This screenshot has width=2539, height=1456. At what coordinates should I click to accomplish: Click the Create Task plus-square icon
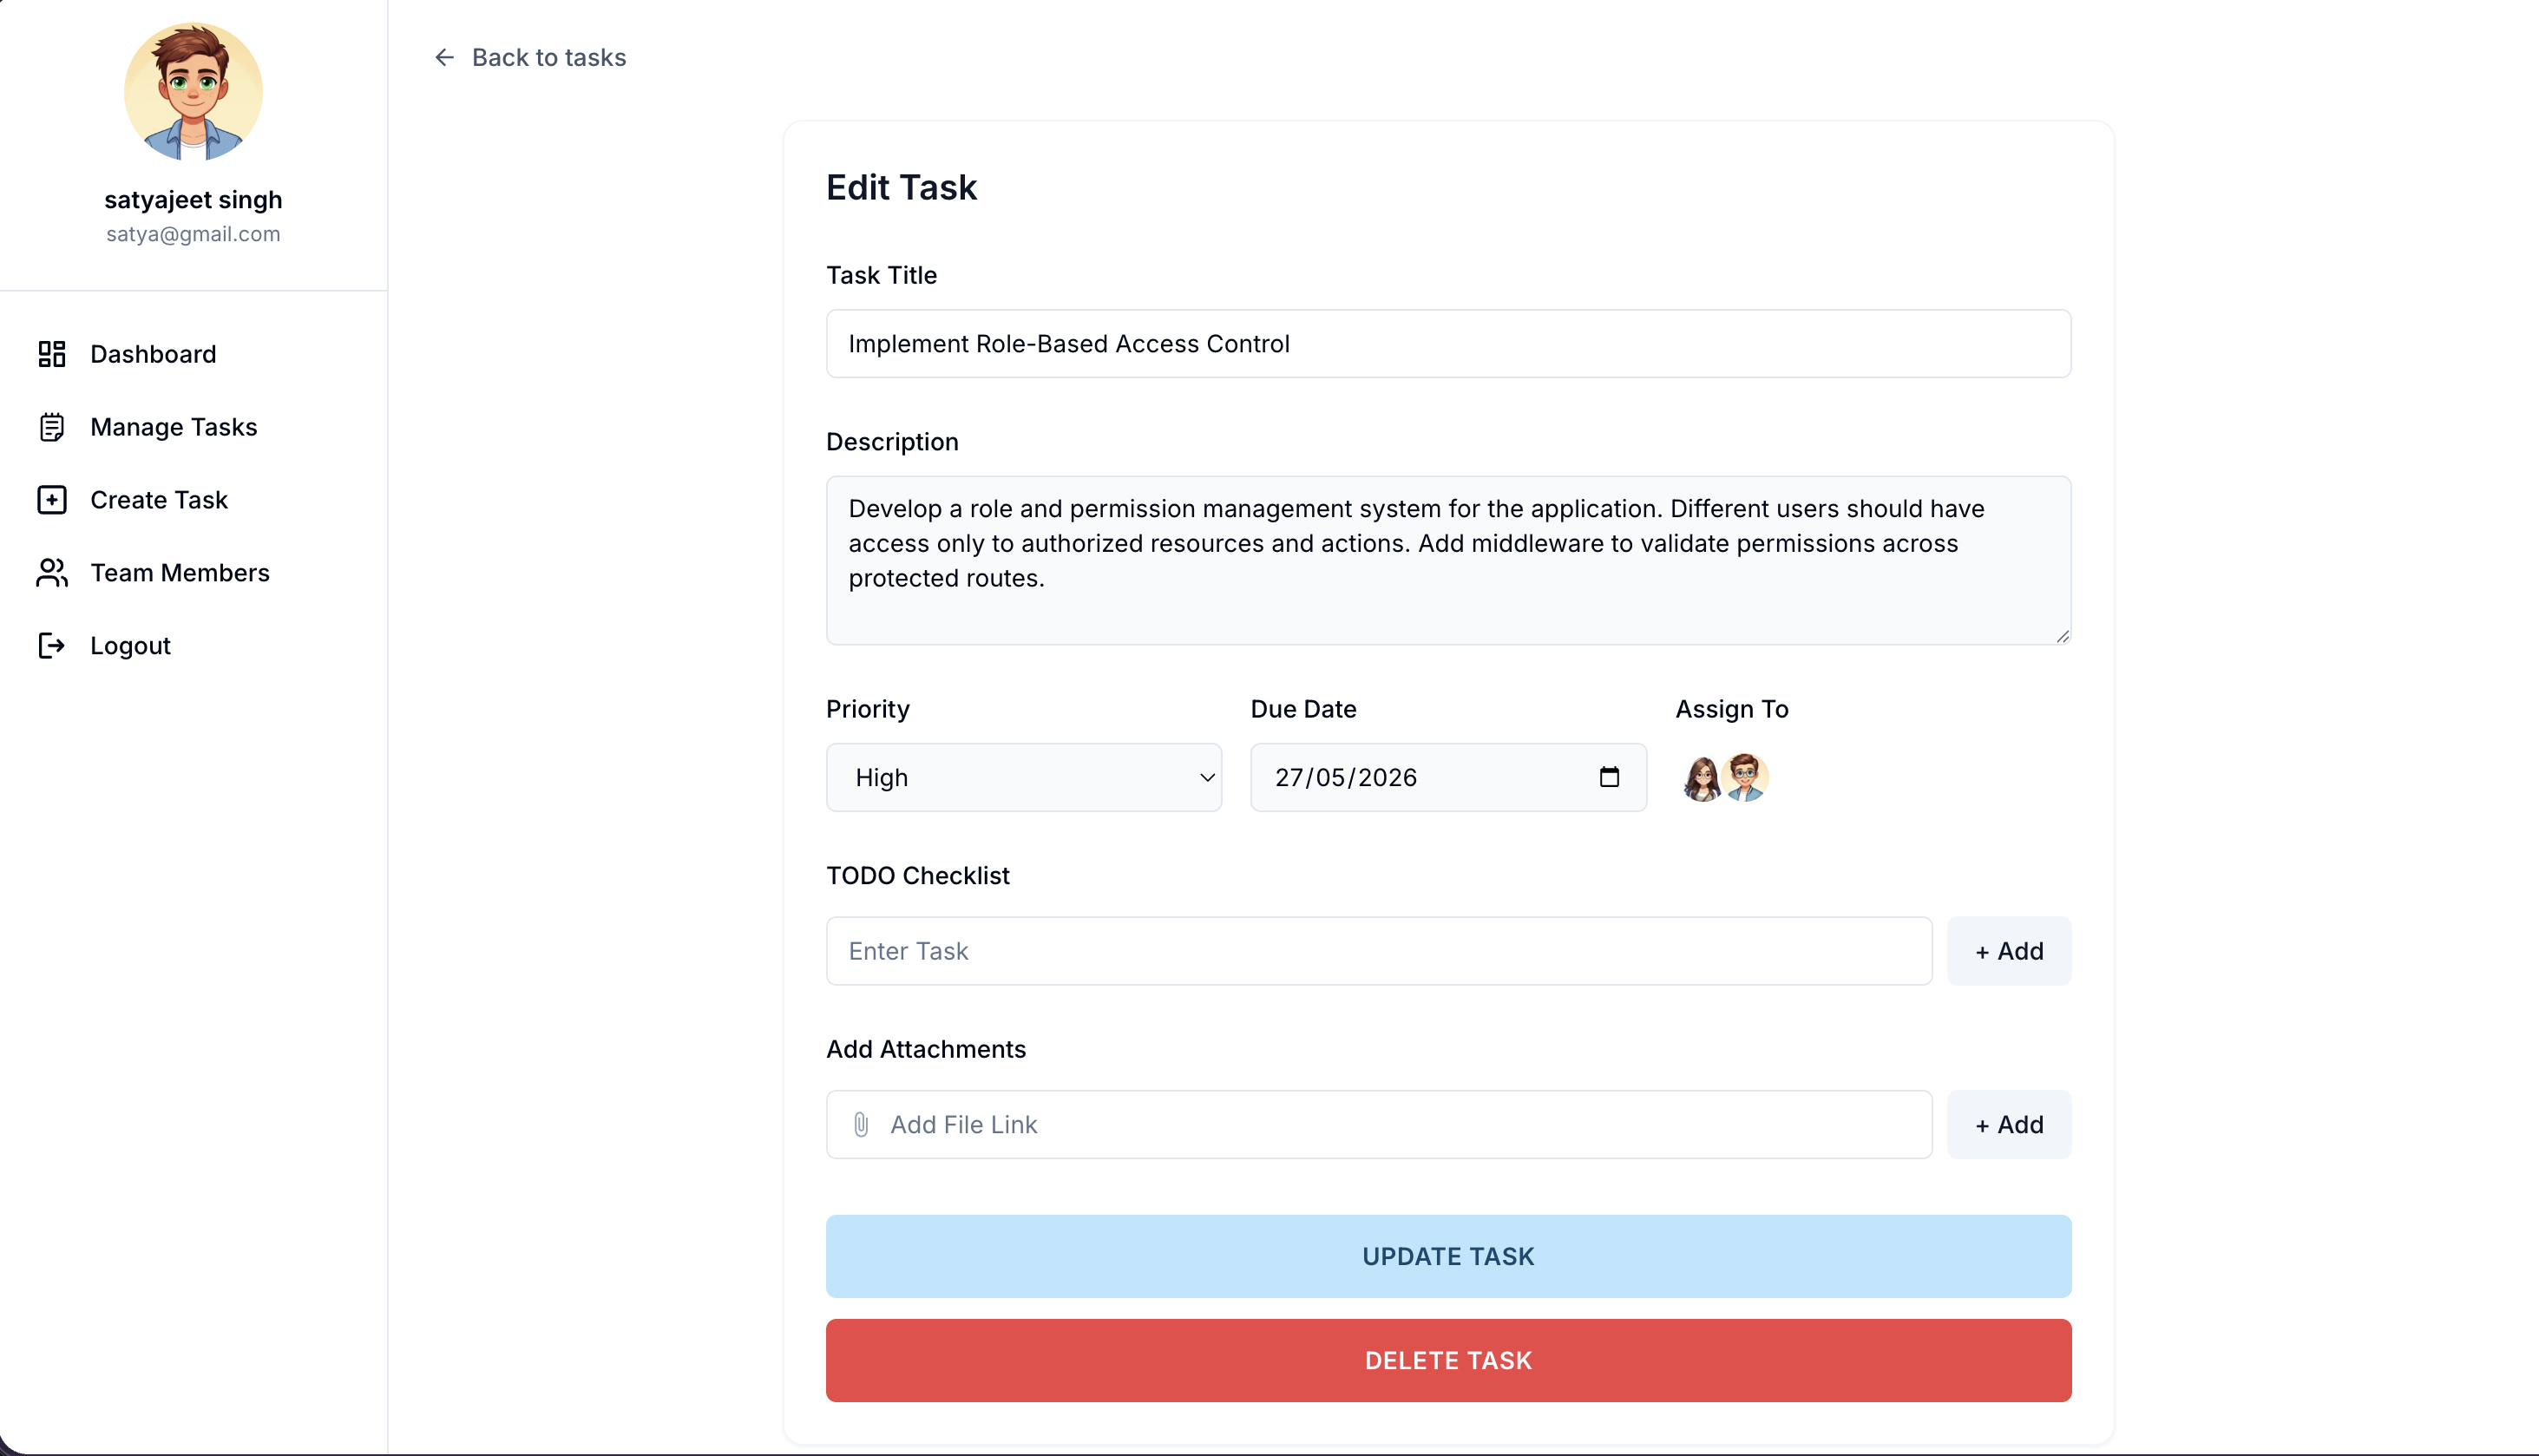pyautogui.click(x=52, y=500)
